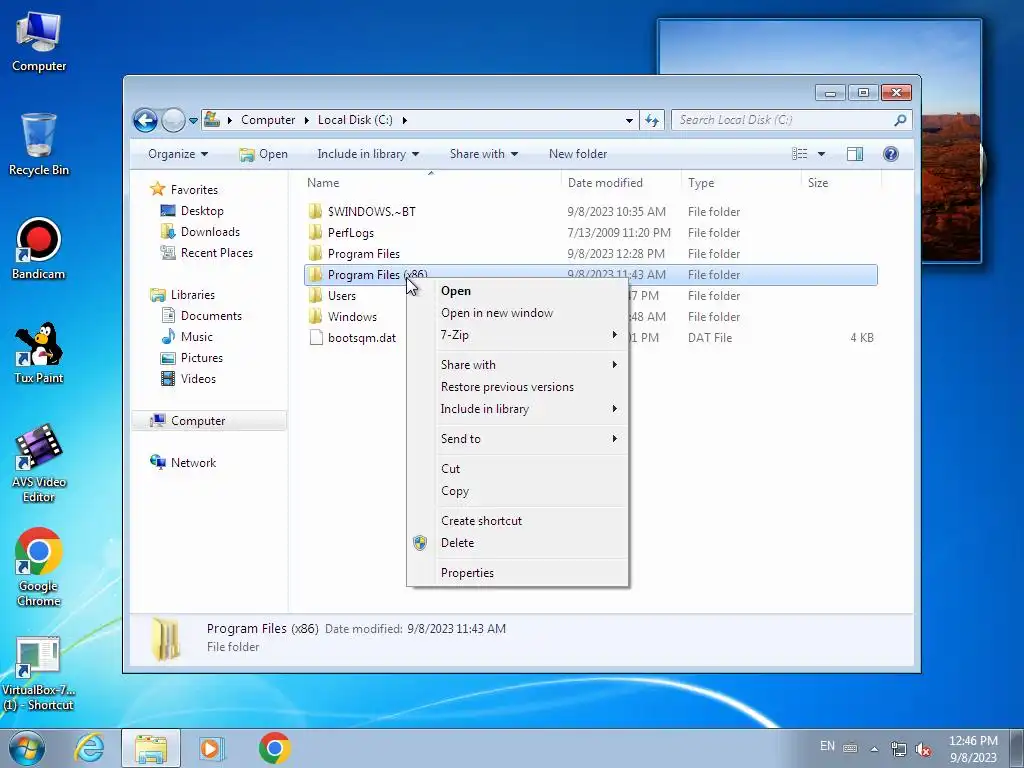Open the recent pages dropdown arrow
This screenshot has height=768, width=1024.
(193, 121)
